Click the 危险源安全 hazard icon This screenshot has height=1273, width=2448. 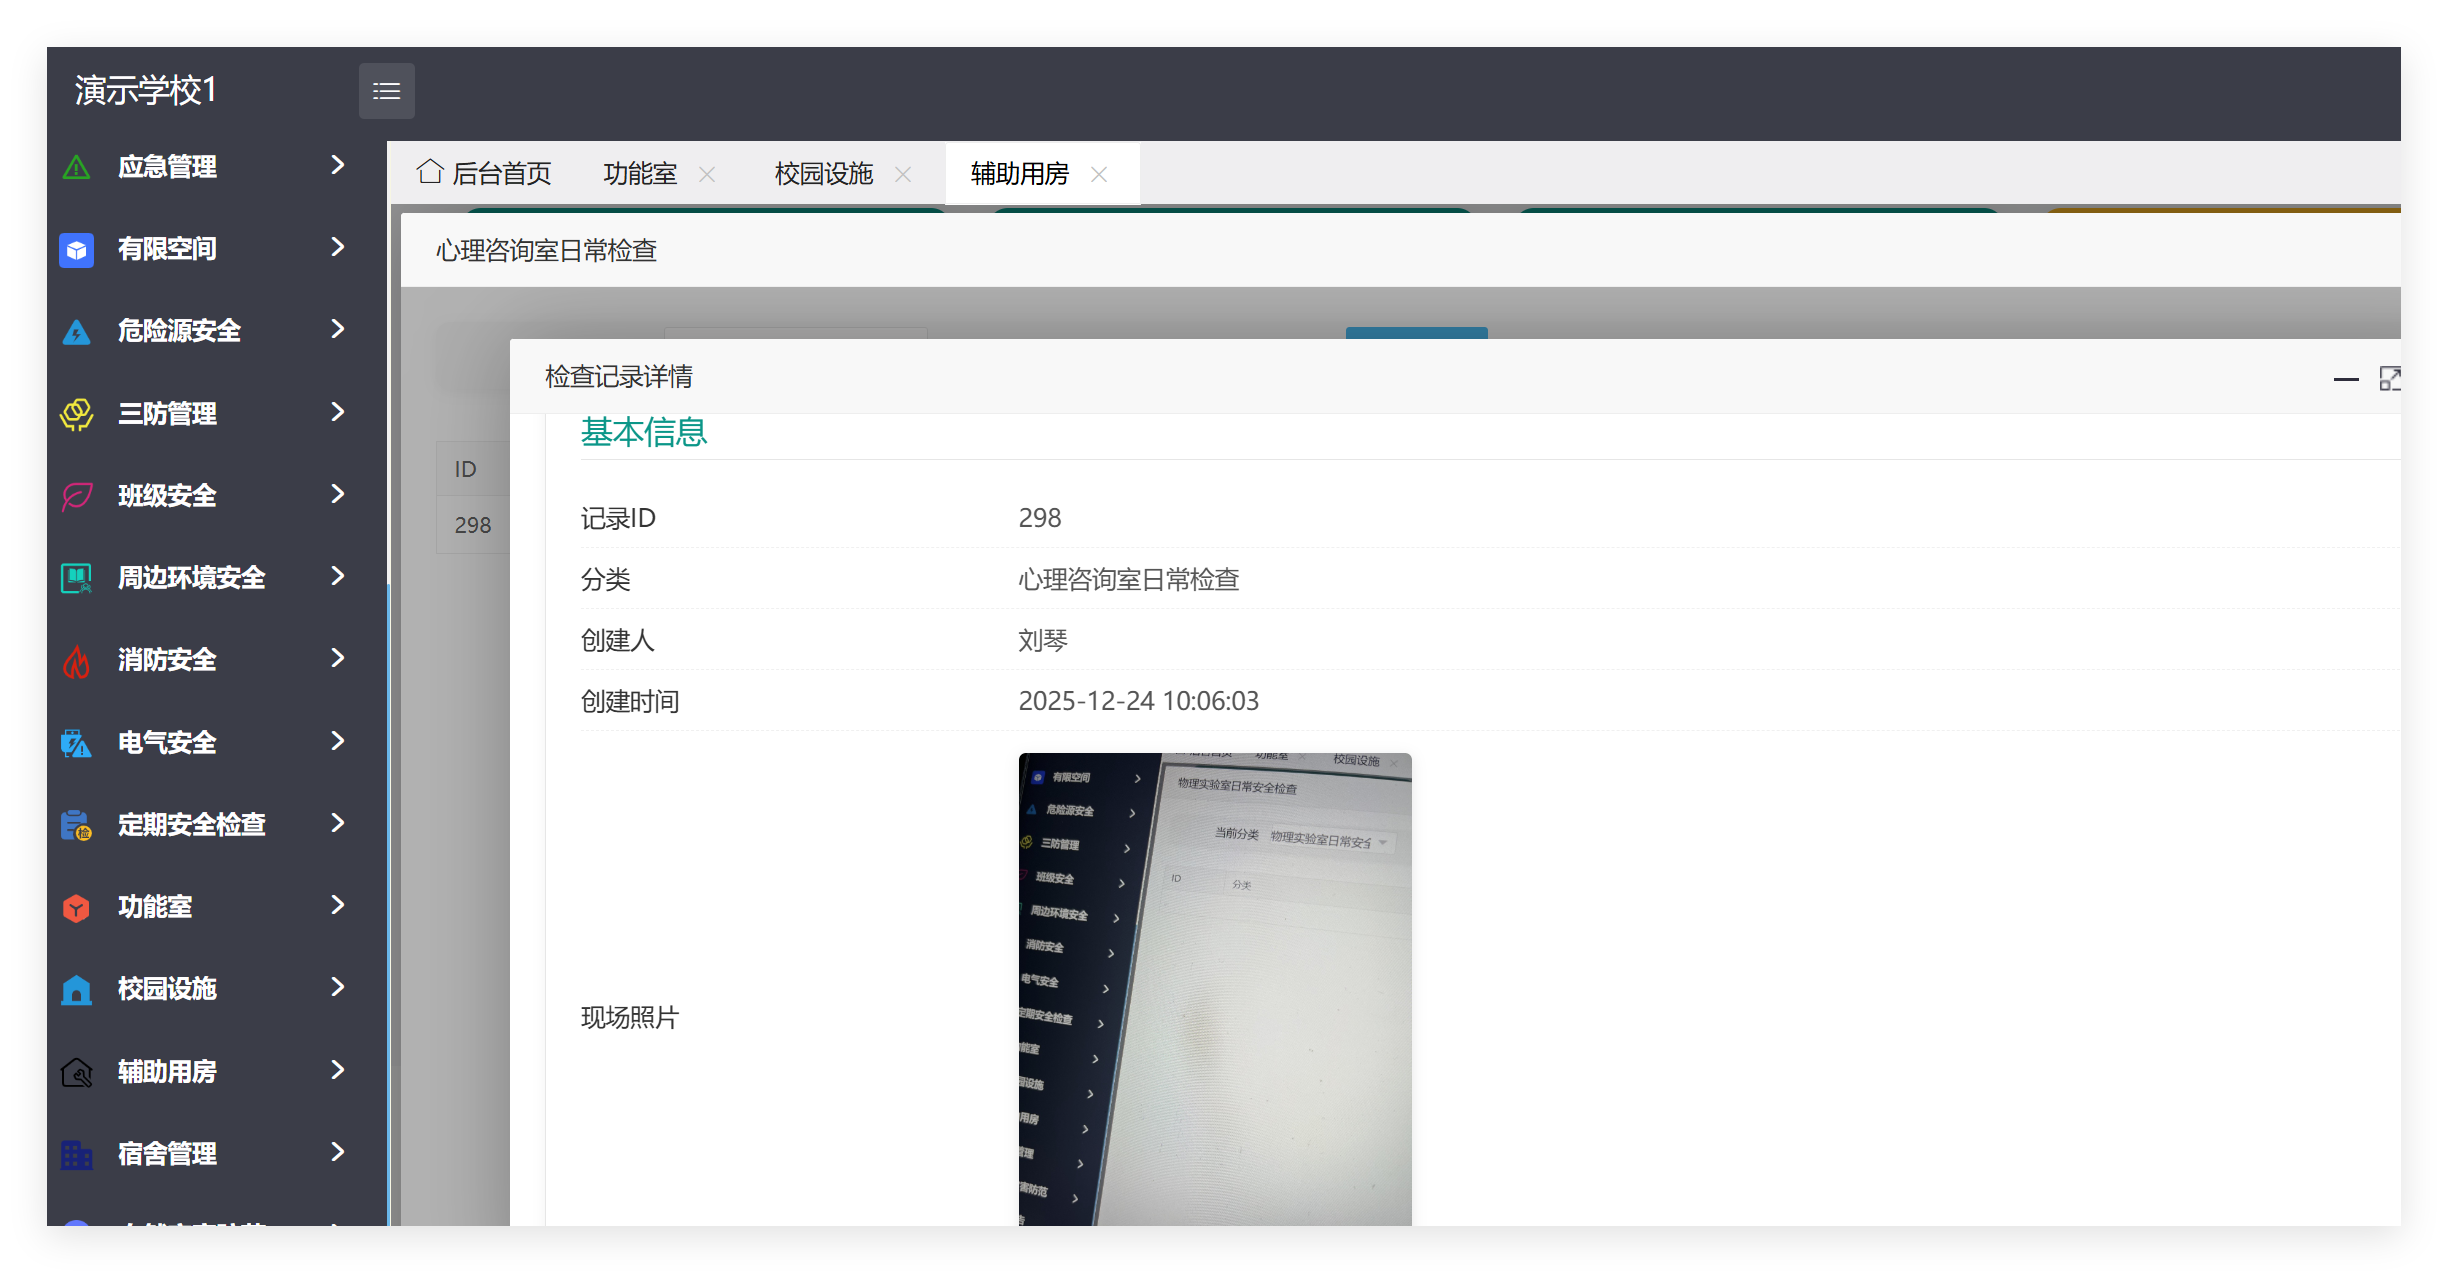[76, 331]
